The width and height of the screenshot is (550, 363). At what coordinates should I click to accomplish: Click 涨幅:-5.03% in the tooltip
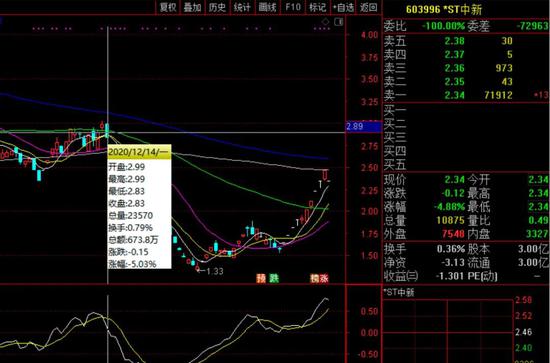132,264
